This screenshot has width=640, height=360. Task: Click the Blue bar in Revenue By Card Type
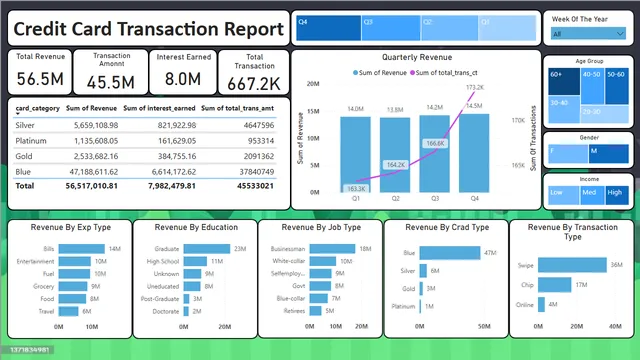point(450,253)
